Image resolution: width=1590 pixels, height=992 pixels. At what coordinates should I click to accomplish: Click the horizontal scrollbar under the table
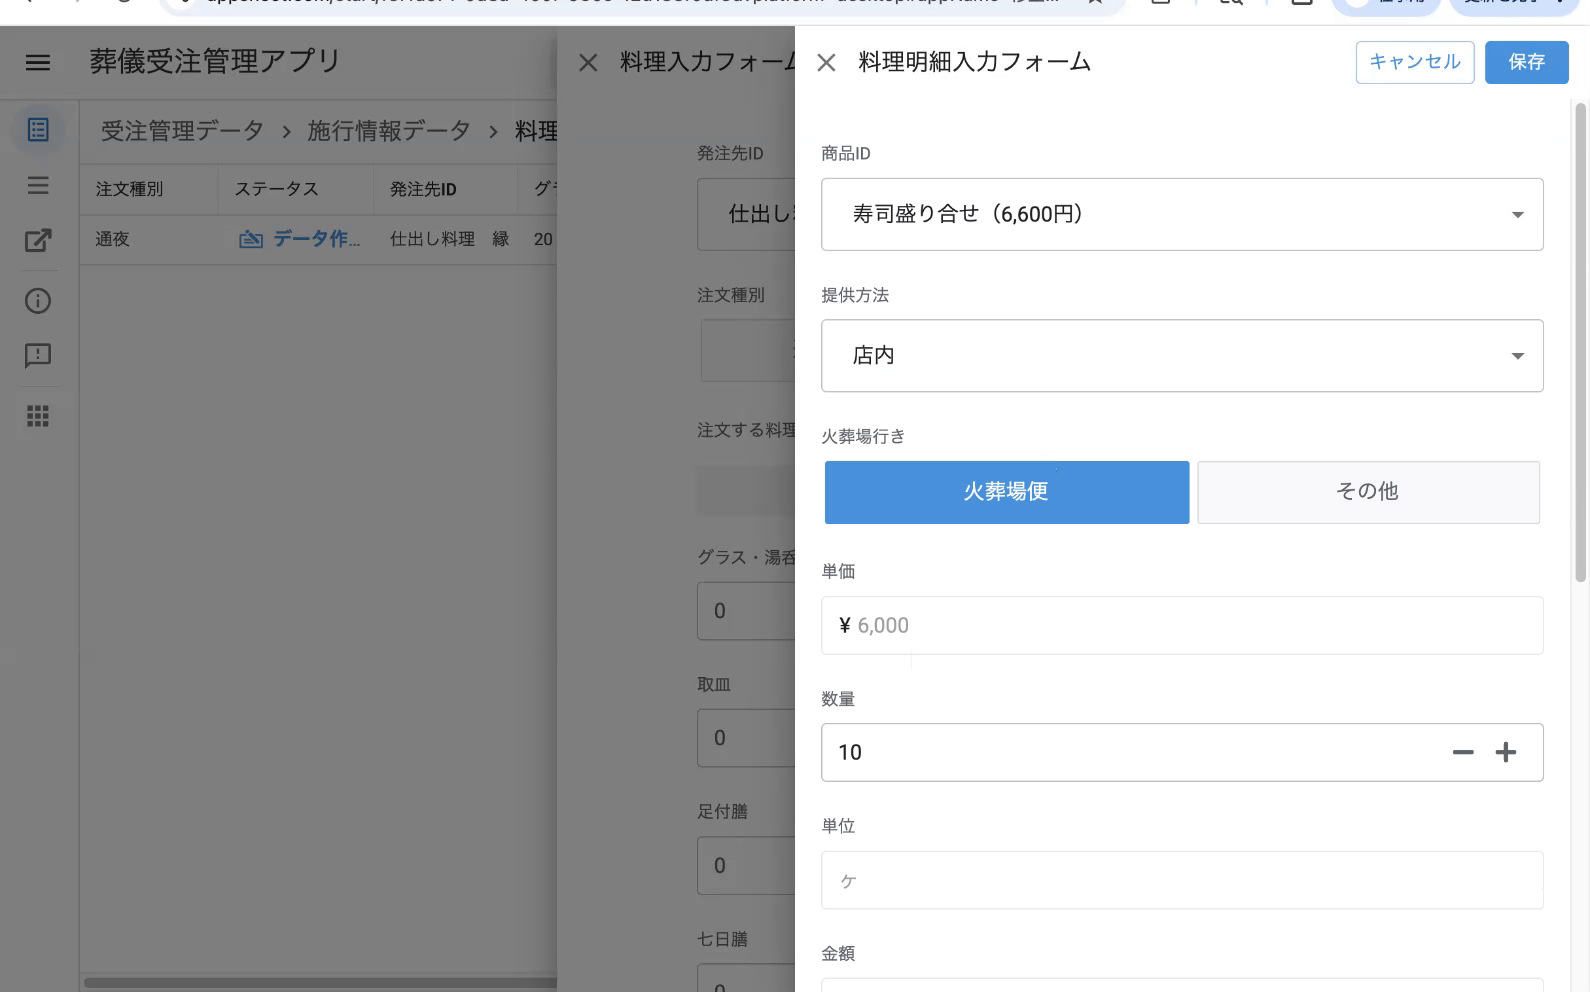click(x=320, y=983)
